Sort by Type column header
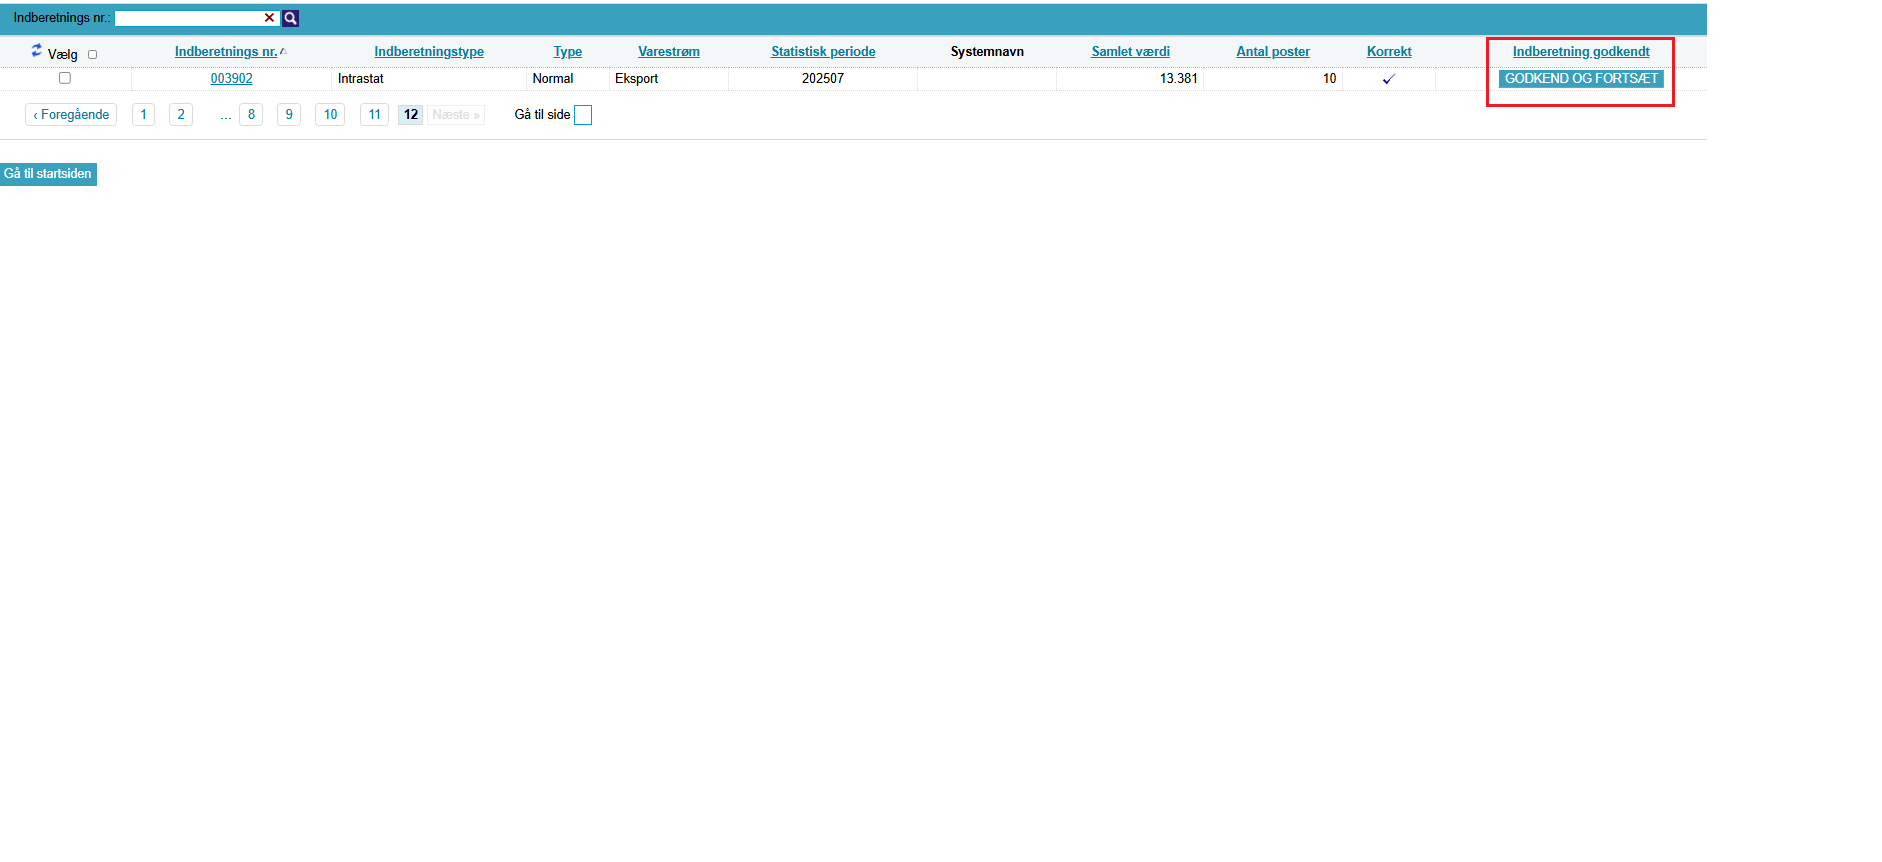The width and height of the screenshot is (1882, 862). 568,52
